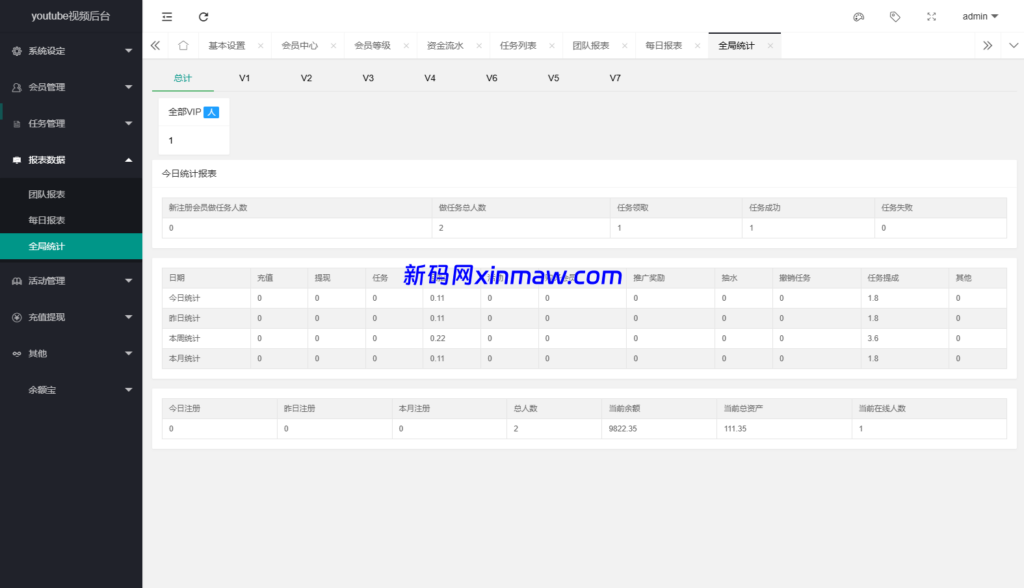
Task: Click the 任务提成 column header
Action: click(x=883, y=278)
